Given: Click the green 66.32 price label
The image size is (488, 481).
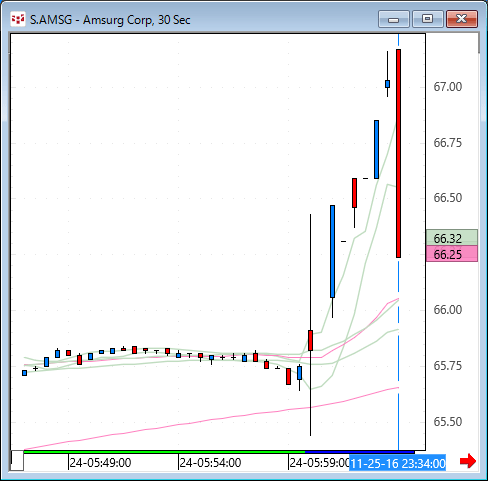Looking at the screenshot, I should click(x=452, y=238).
